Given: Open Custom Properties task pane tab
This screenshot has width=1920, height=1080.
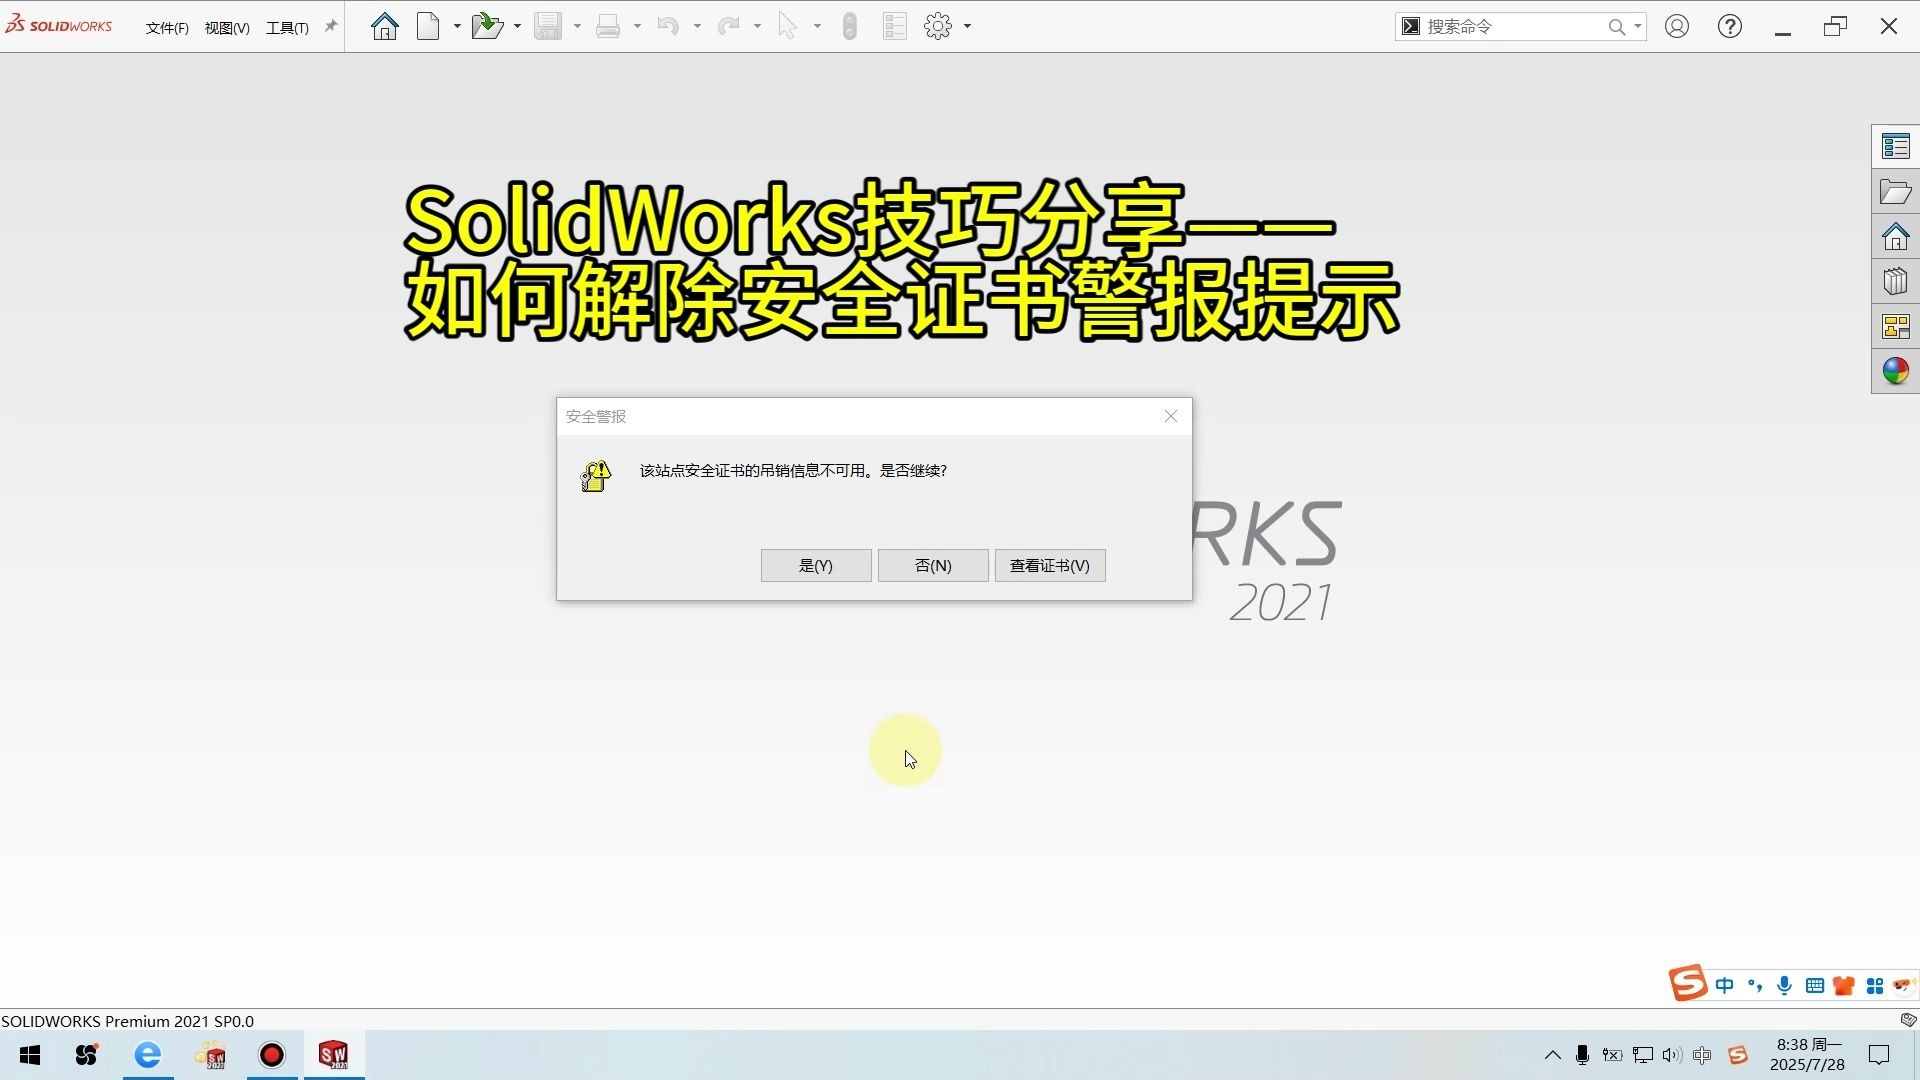Looking at the screenshot, I should [x=1895, y=147].
